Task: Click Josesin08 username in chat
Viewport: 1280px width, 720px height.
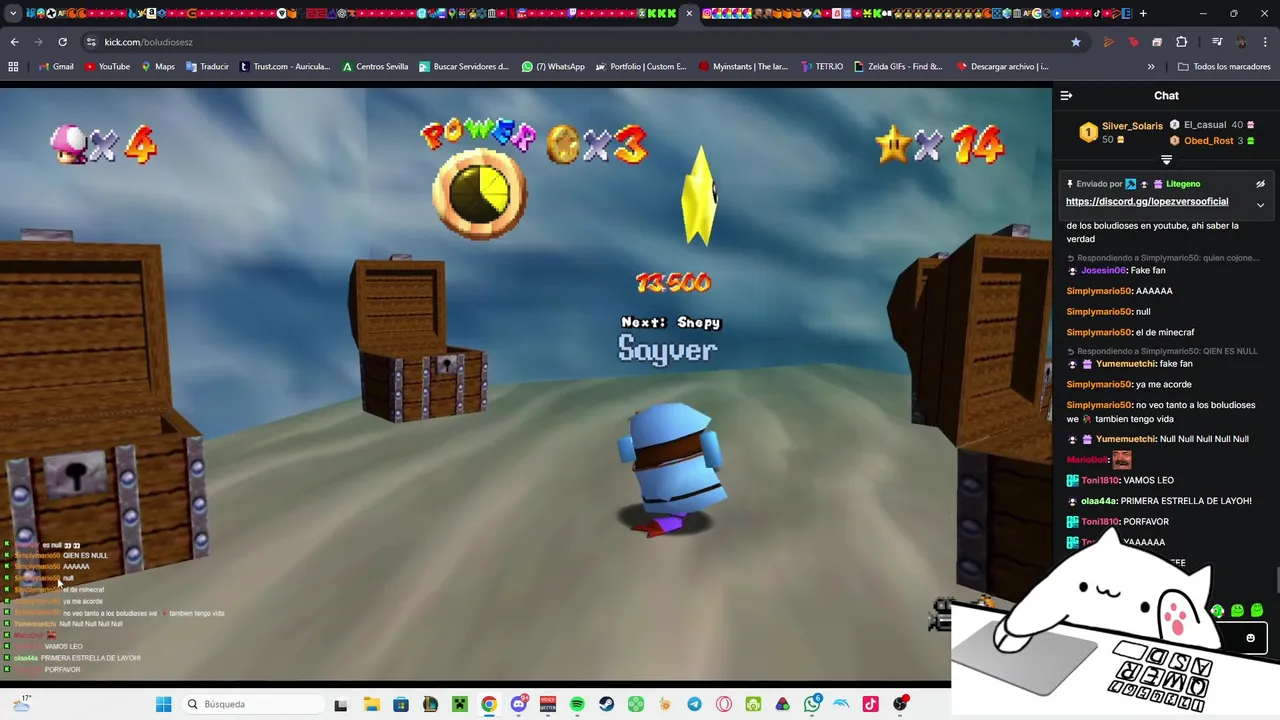Action: coord(1103,271)
